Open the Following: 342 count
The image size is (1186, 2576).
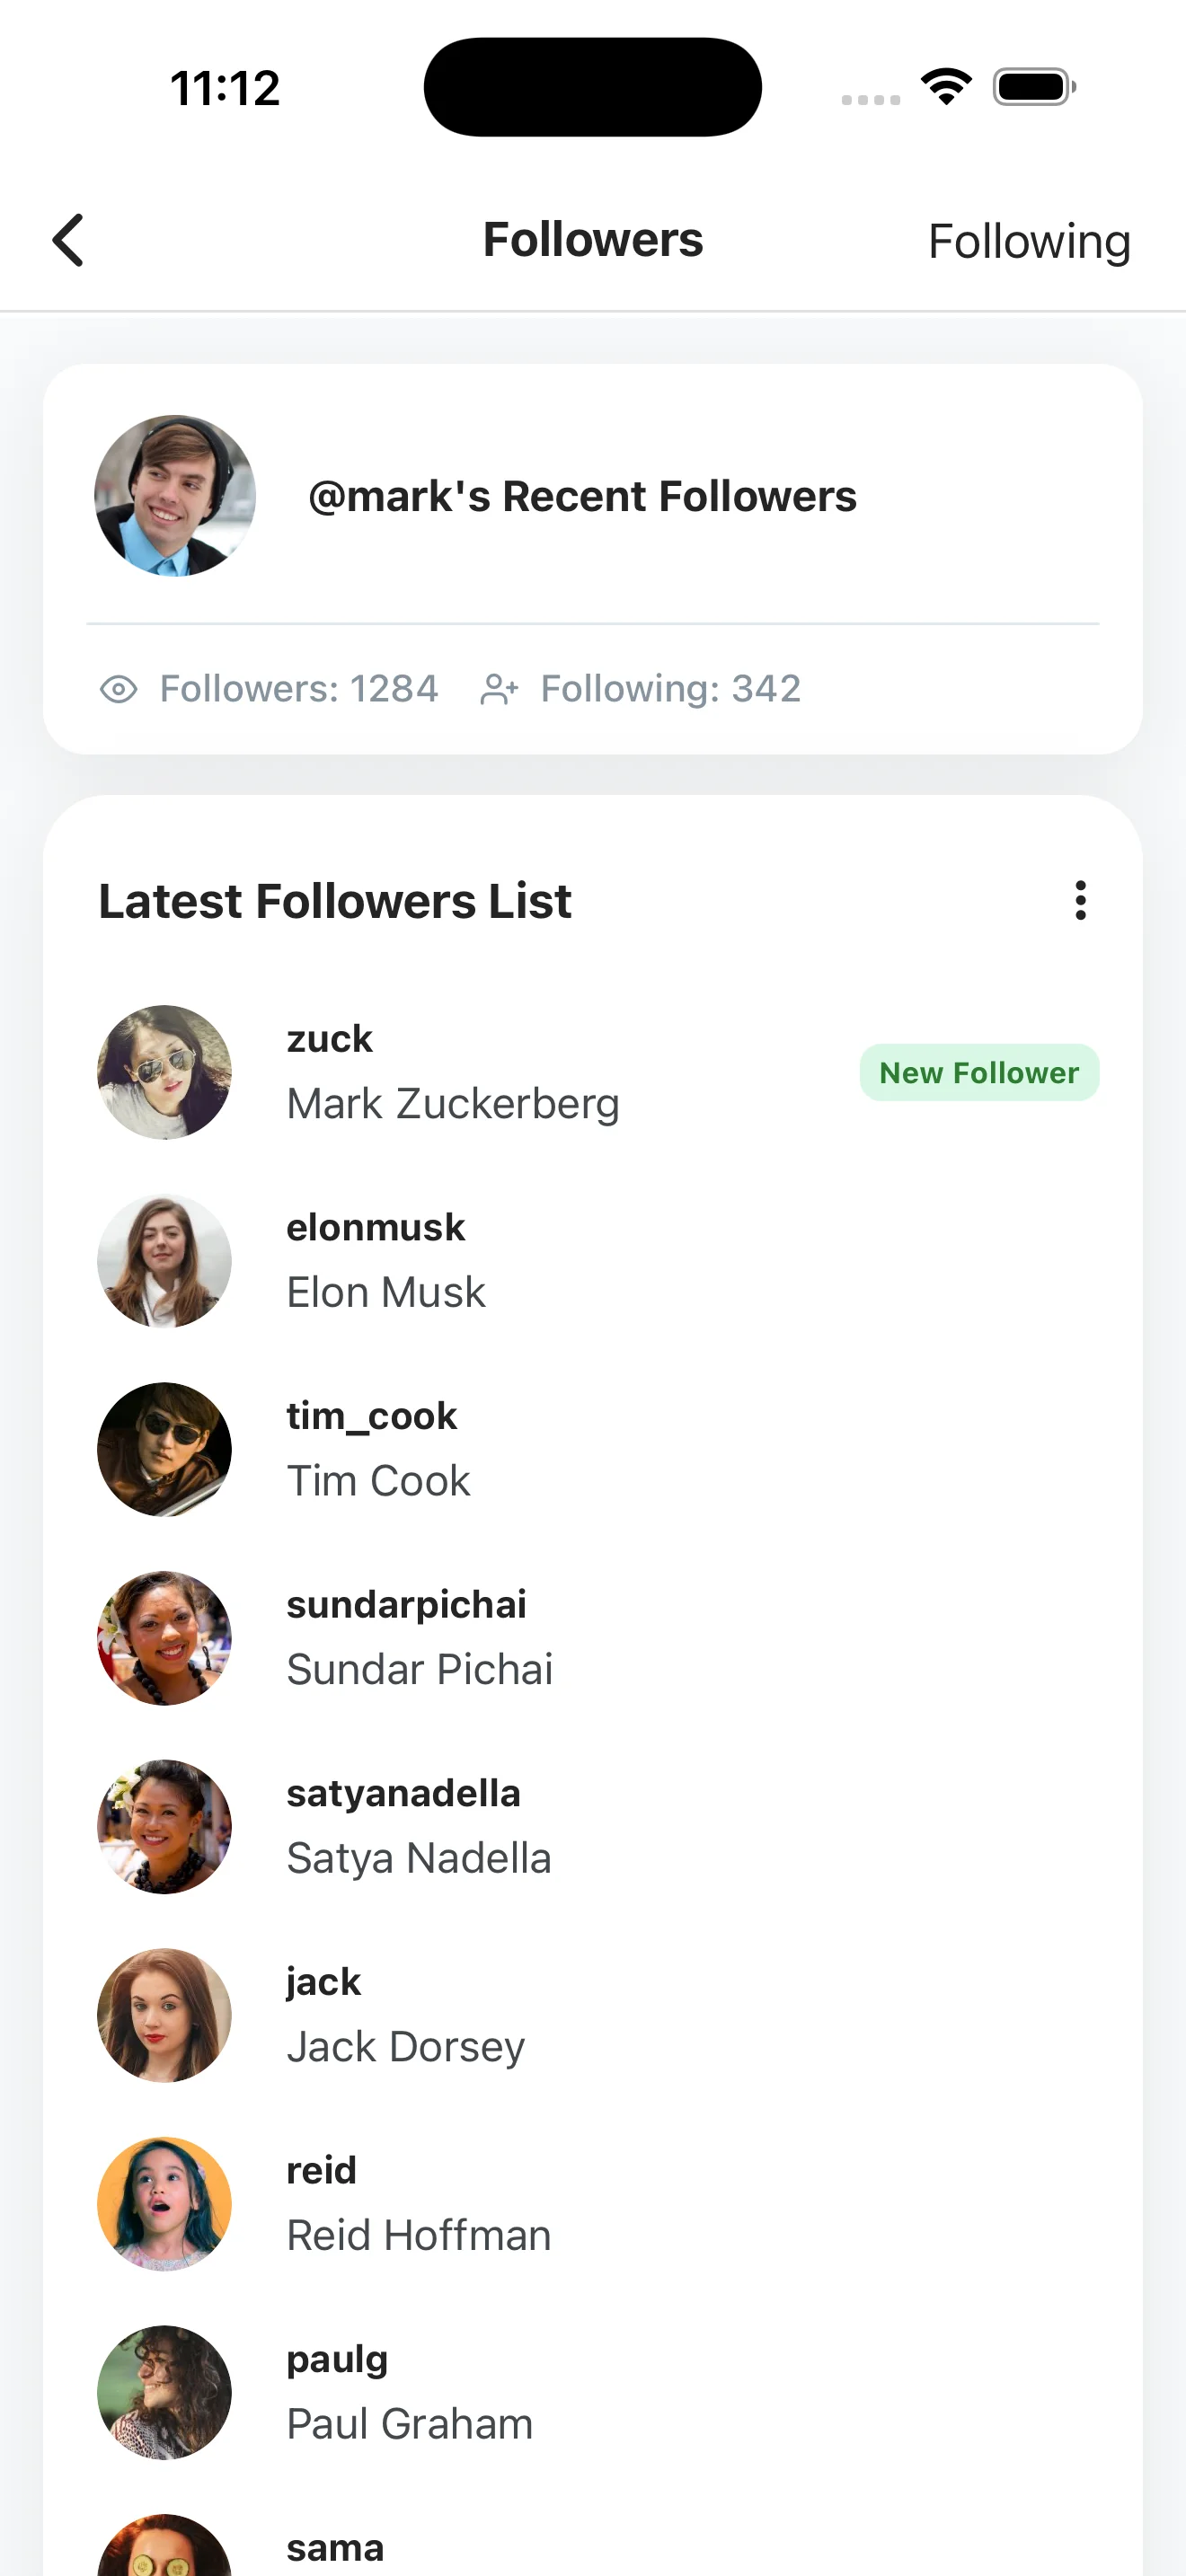(671, 689)
